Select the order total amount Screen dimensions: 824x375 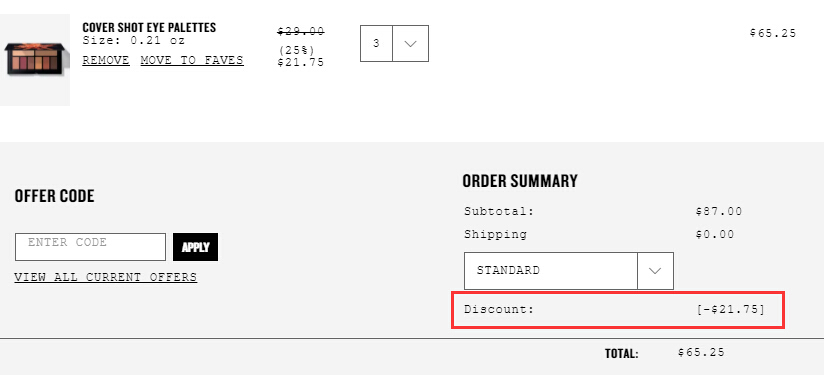tap(701, 352)
